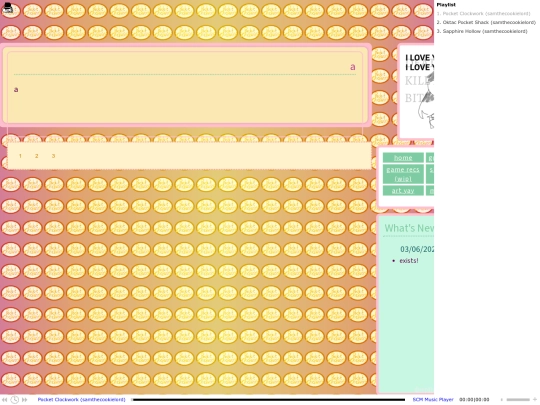
Task: Play Oktac Pocket Shack from the playlist
Action: (486, 22)
